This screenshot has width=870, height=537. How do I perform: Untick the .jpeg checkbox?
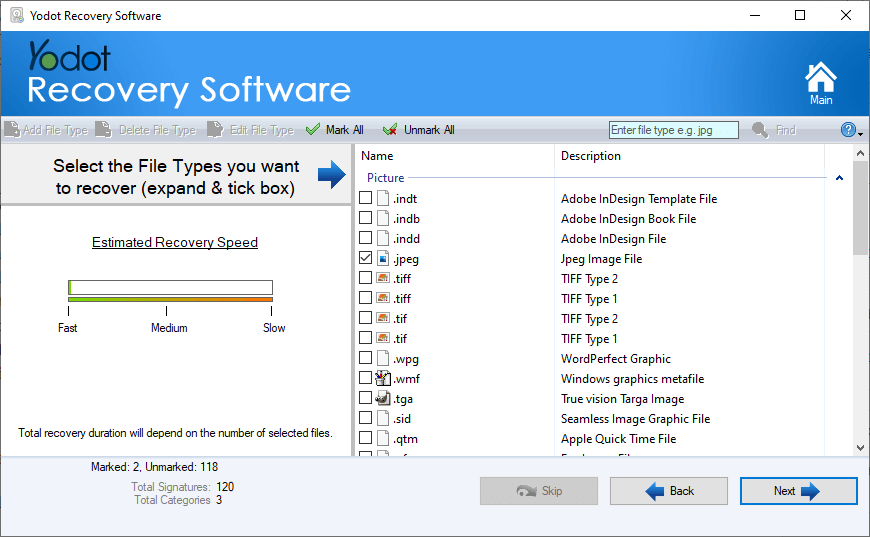[x=366, y=258]
